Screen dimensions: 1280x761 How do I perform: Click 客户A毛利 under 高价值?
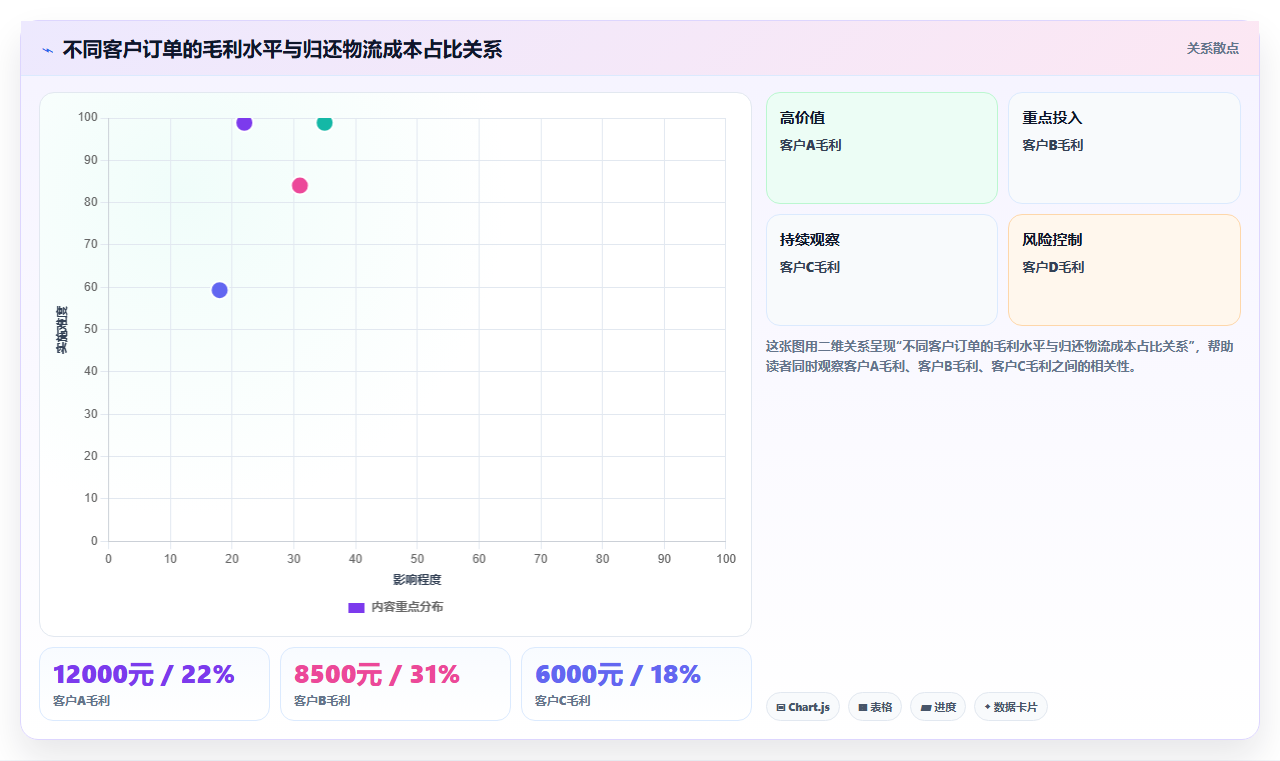click(811, 145)
